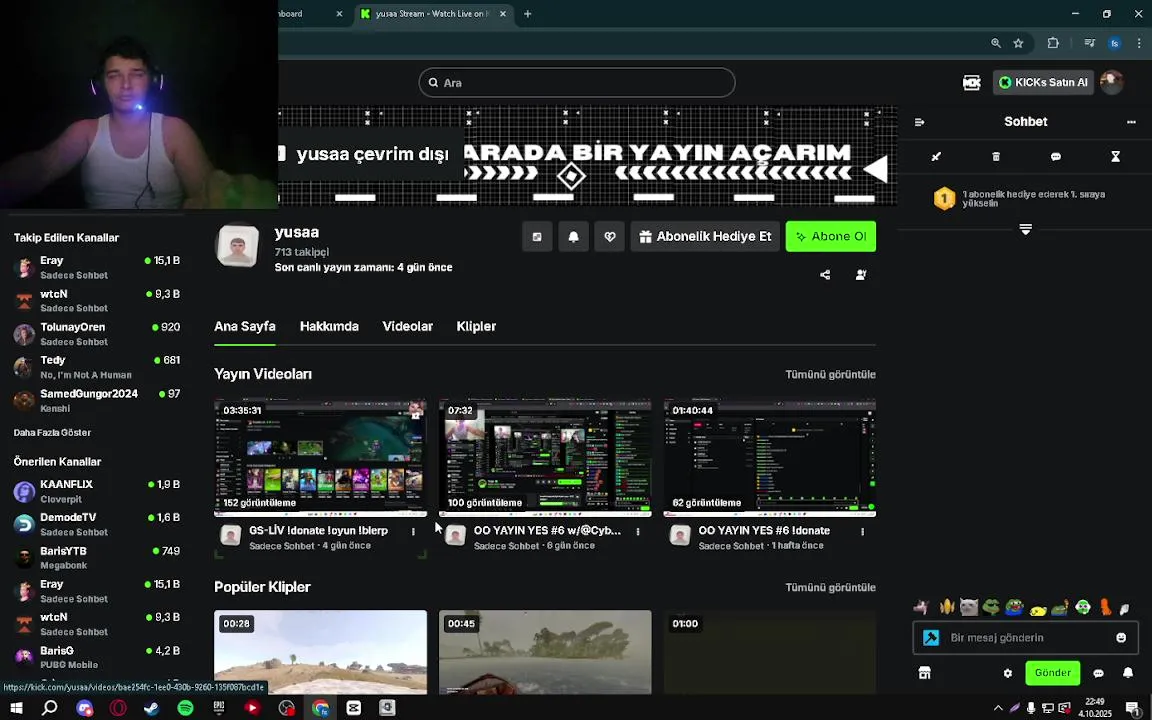This screenshot has height=720, width=1152.
Task: Show hidden system tray icons chevron
Action: [x=998, y=708]
